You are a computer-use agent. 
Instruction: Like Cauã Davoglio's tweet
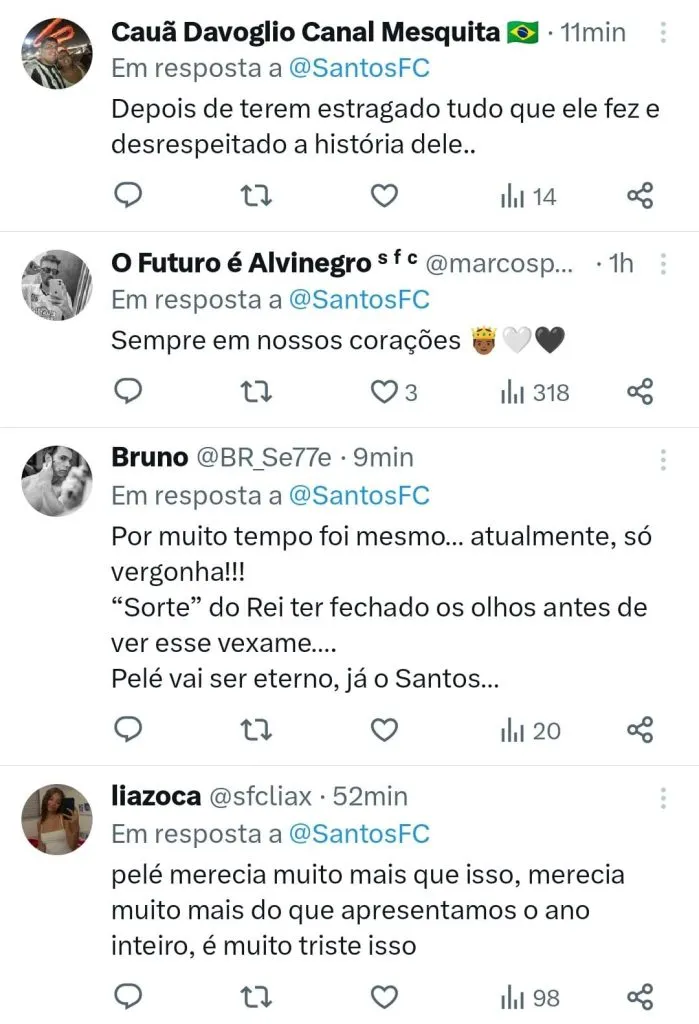click(385, 196)
